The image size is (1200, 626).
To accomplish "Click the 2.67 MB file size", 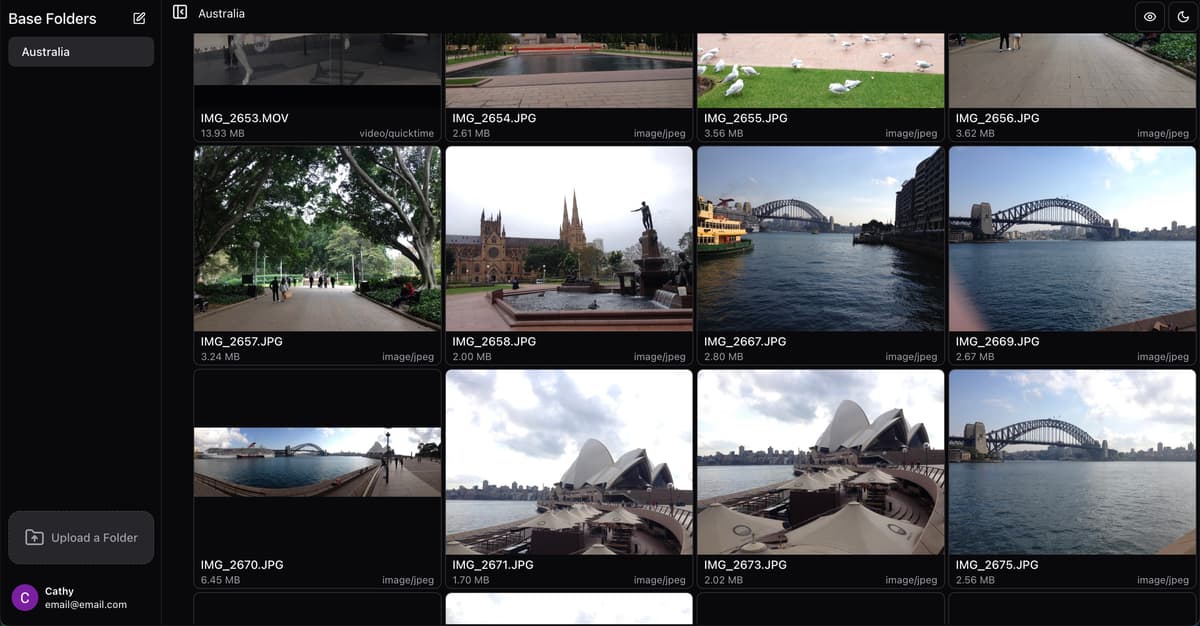I will (x=975, y=357).
